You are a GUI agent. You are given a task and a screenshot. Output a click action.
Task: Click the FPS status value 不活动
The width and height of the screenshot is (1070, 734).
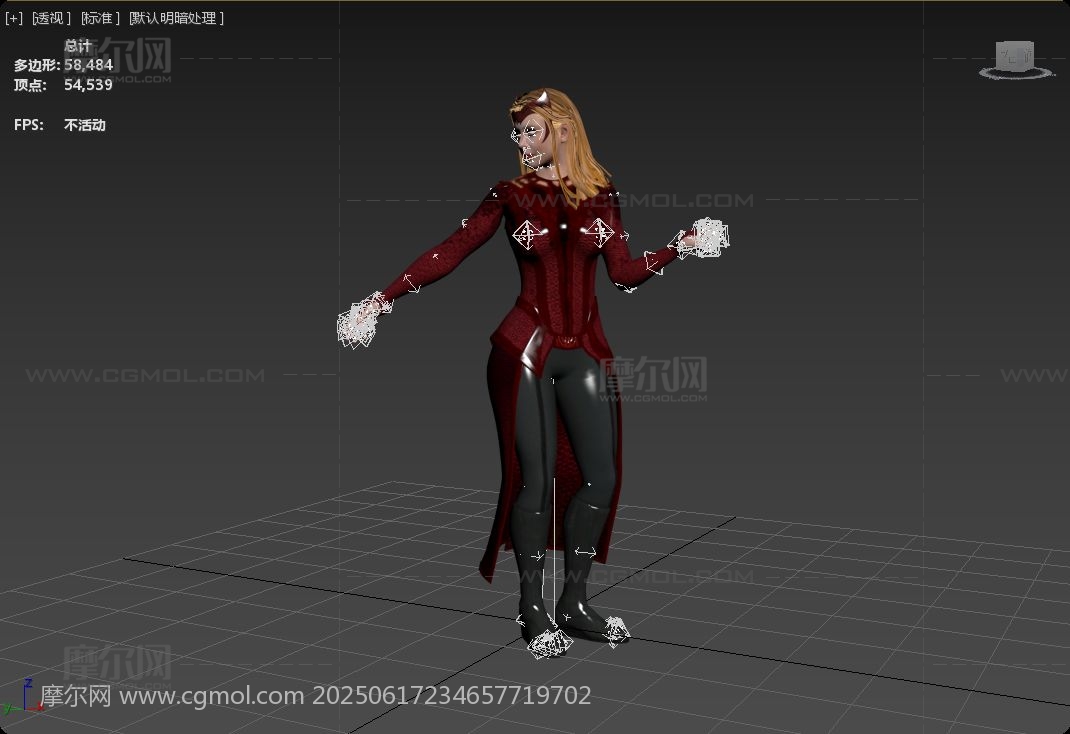coord(85,125)
